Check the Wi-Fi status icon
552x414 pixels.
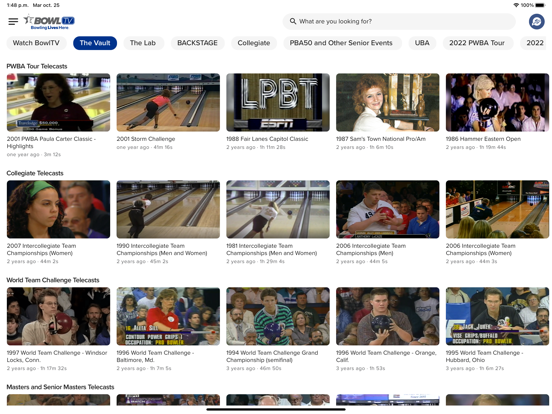pos(516,5)
